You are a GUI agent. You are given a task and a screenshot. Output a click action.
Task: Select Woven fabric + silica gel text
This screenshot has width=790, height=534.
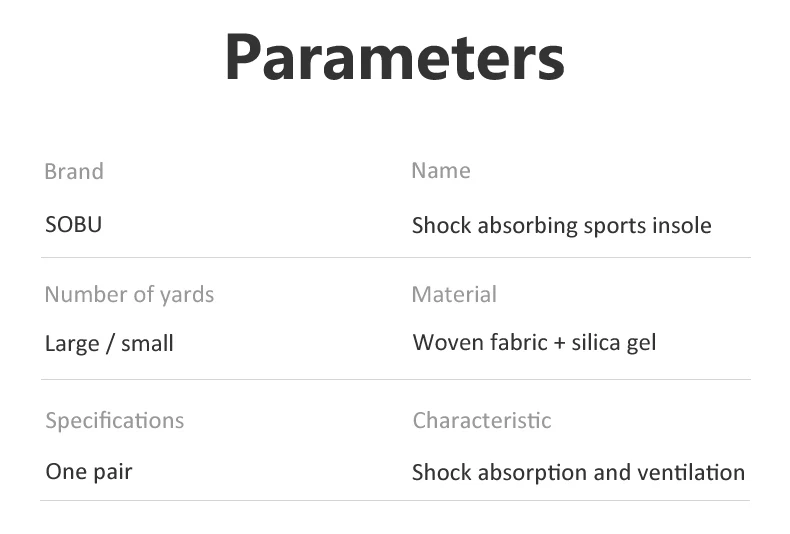[534, 342]
